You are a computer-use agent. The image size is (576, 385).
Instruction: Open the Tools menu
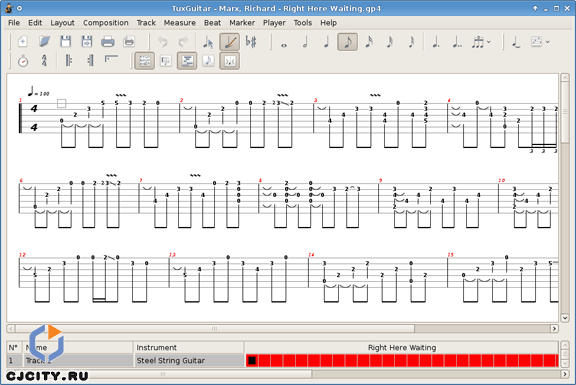[x=303, y=23]
